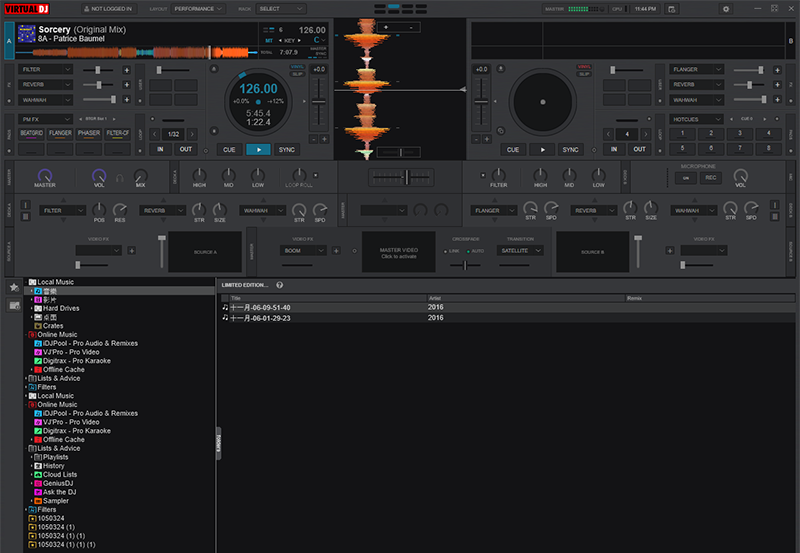The width and height of the screenshot is (800, 553).
Task: Click deck B LOW EQ knob
Action: click(x=598, y=175)
